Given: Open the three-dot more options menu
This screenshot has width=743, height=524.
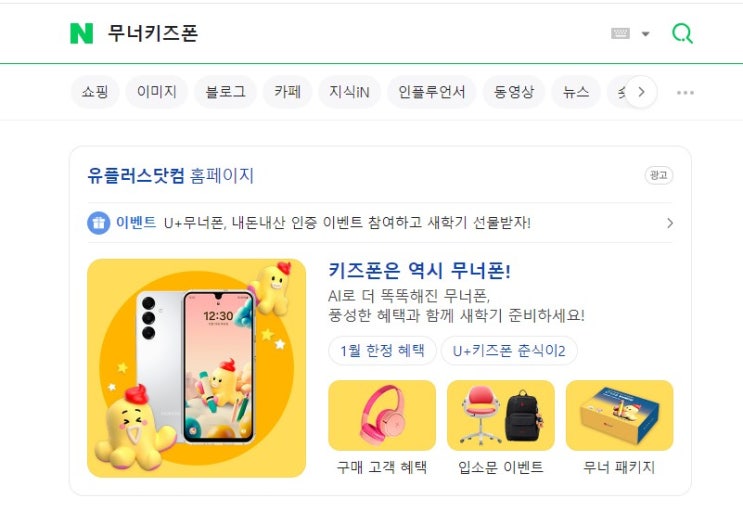Looking at the screenshot, I should click(685, 92).
